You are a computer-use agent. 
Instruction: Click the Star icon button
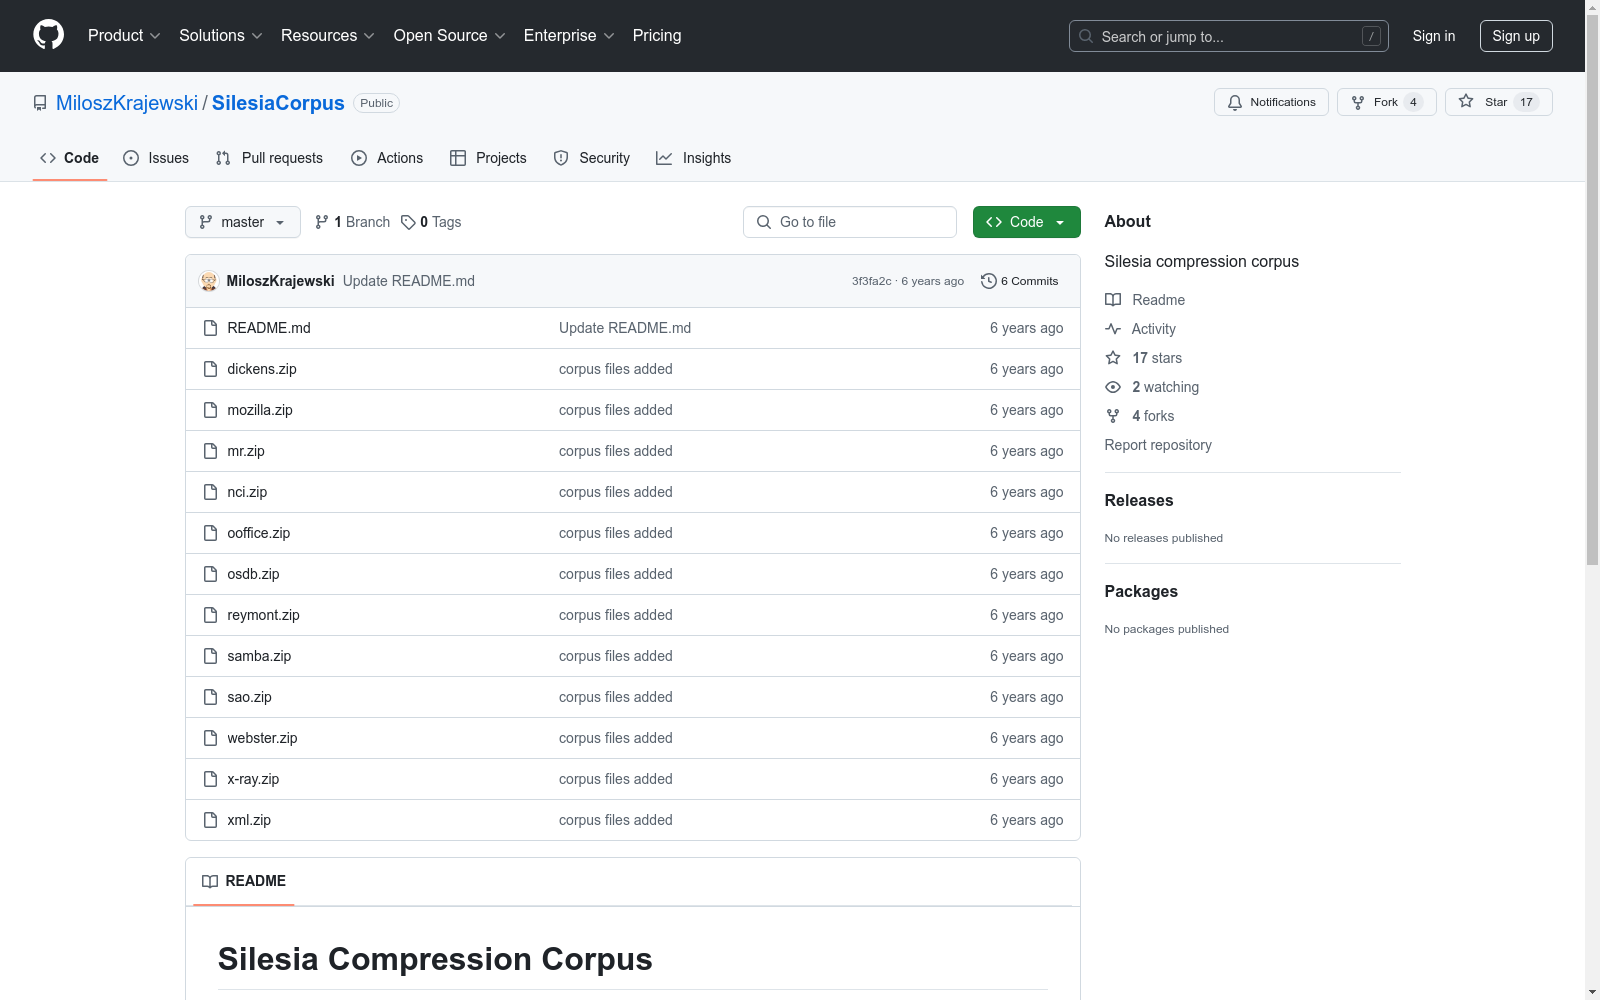click(1466, 102)
